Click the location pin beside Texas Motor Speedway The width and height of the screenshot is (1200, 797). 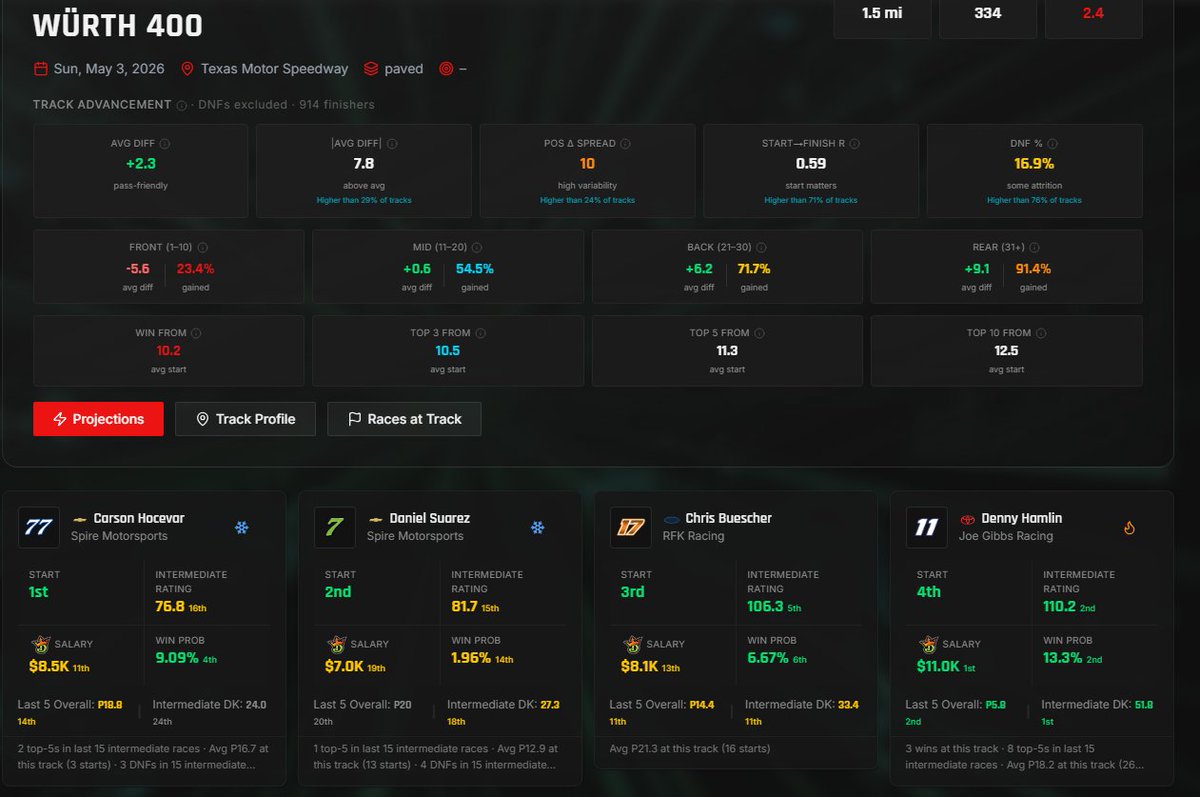click(x=187, y=69)
